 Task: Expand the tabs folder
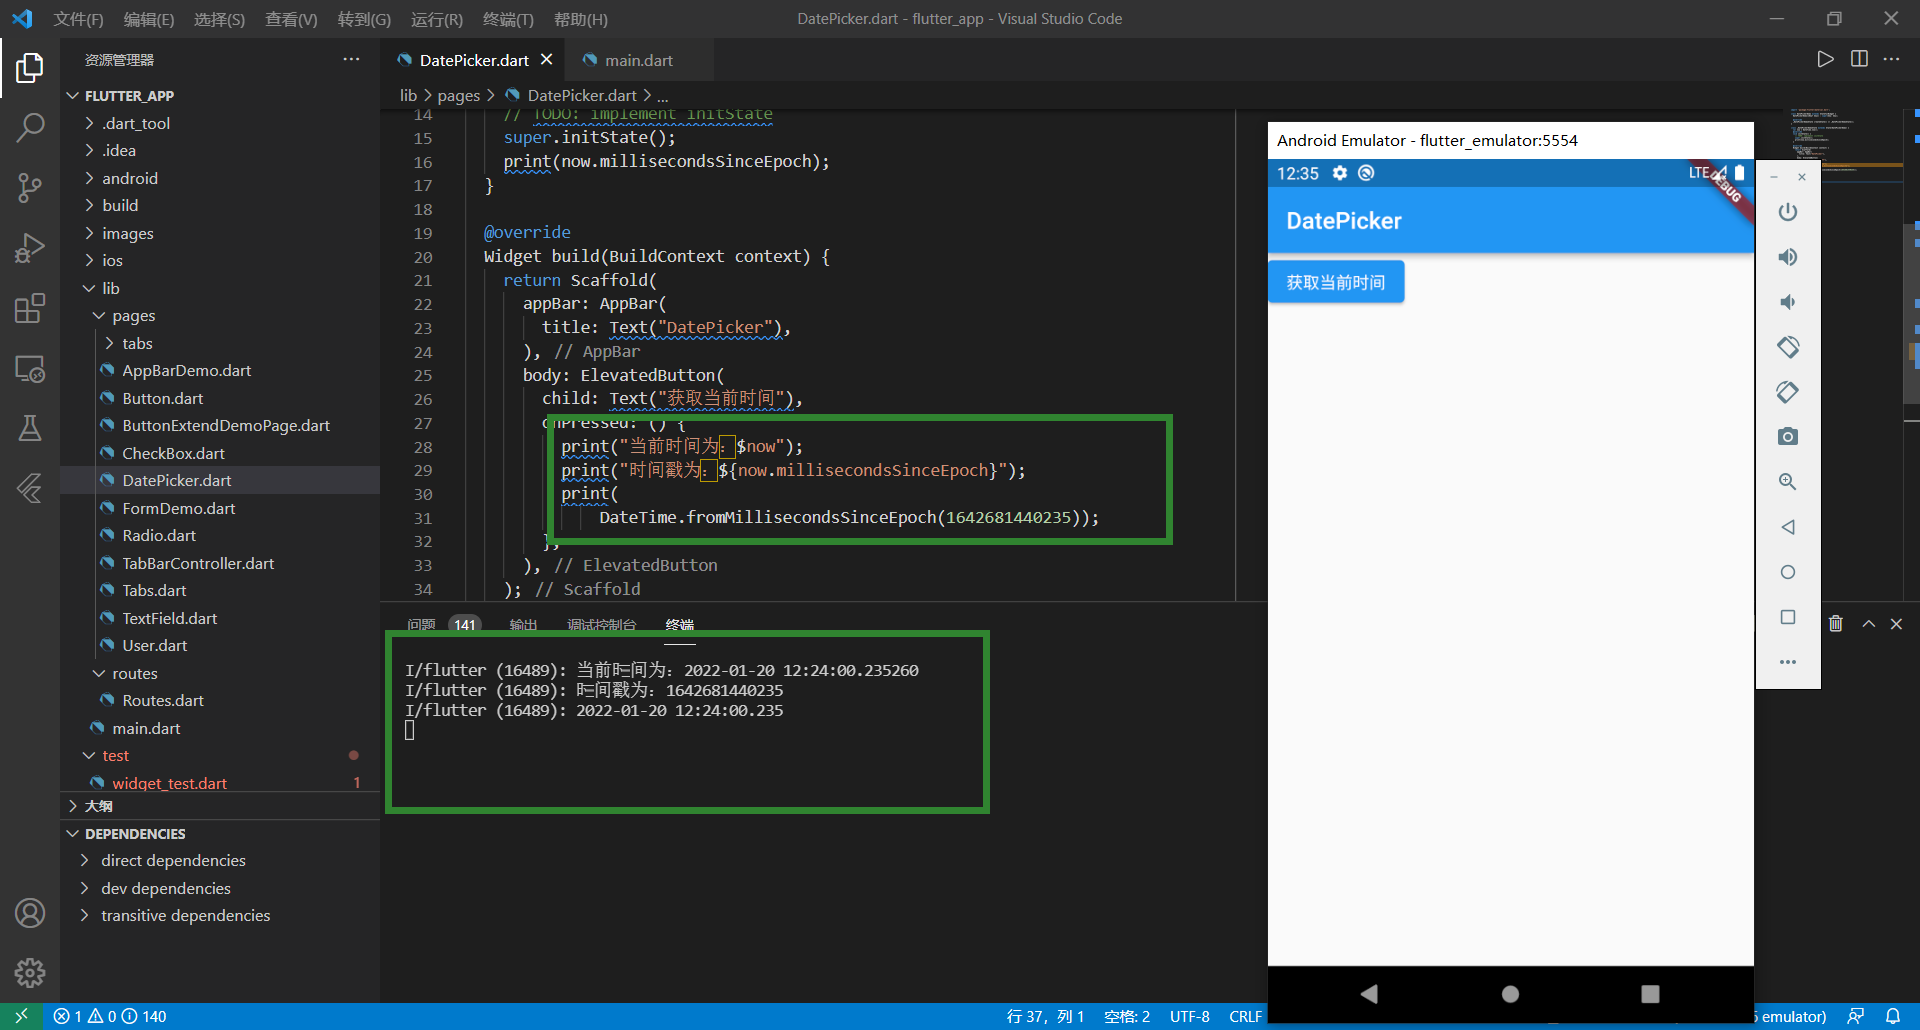[137, 343]
